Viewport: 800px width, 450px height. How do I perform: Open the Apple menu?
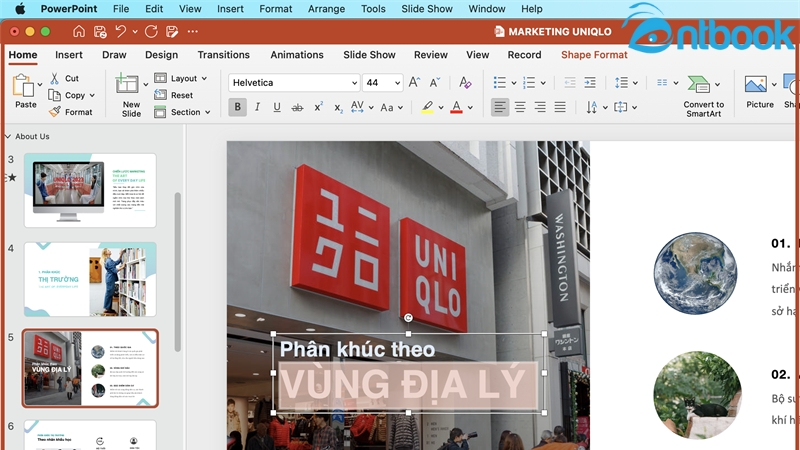(x=20, y=9)
